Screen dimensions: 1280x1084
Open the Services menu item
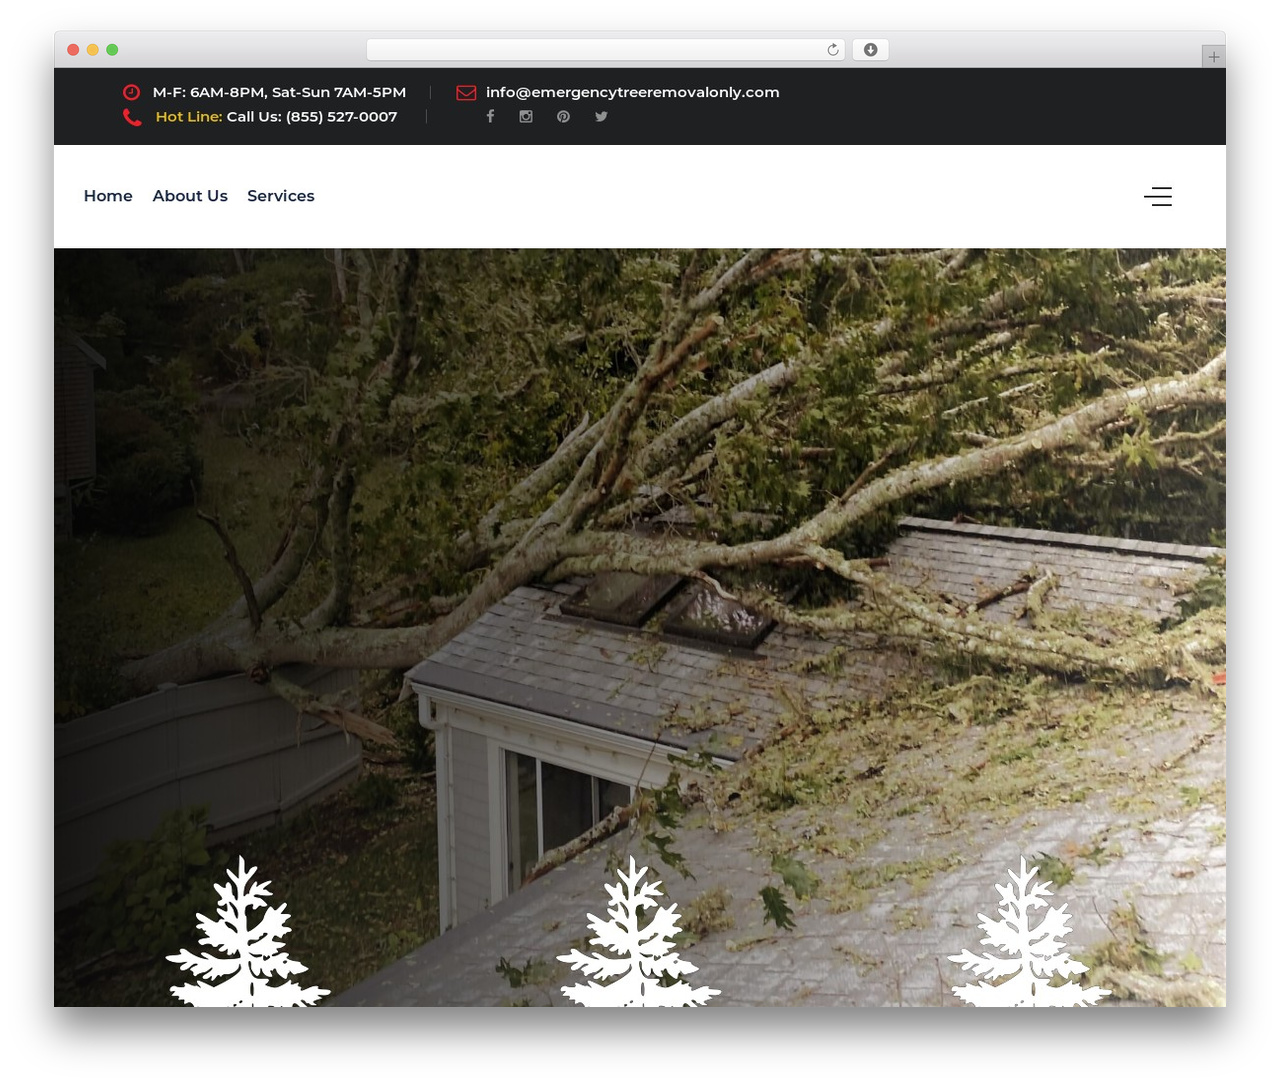click(281, 196)
